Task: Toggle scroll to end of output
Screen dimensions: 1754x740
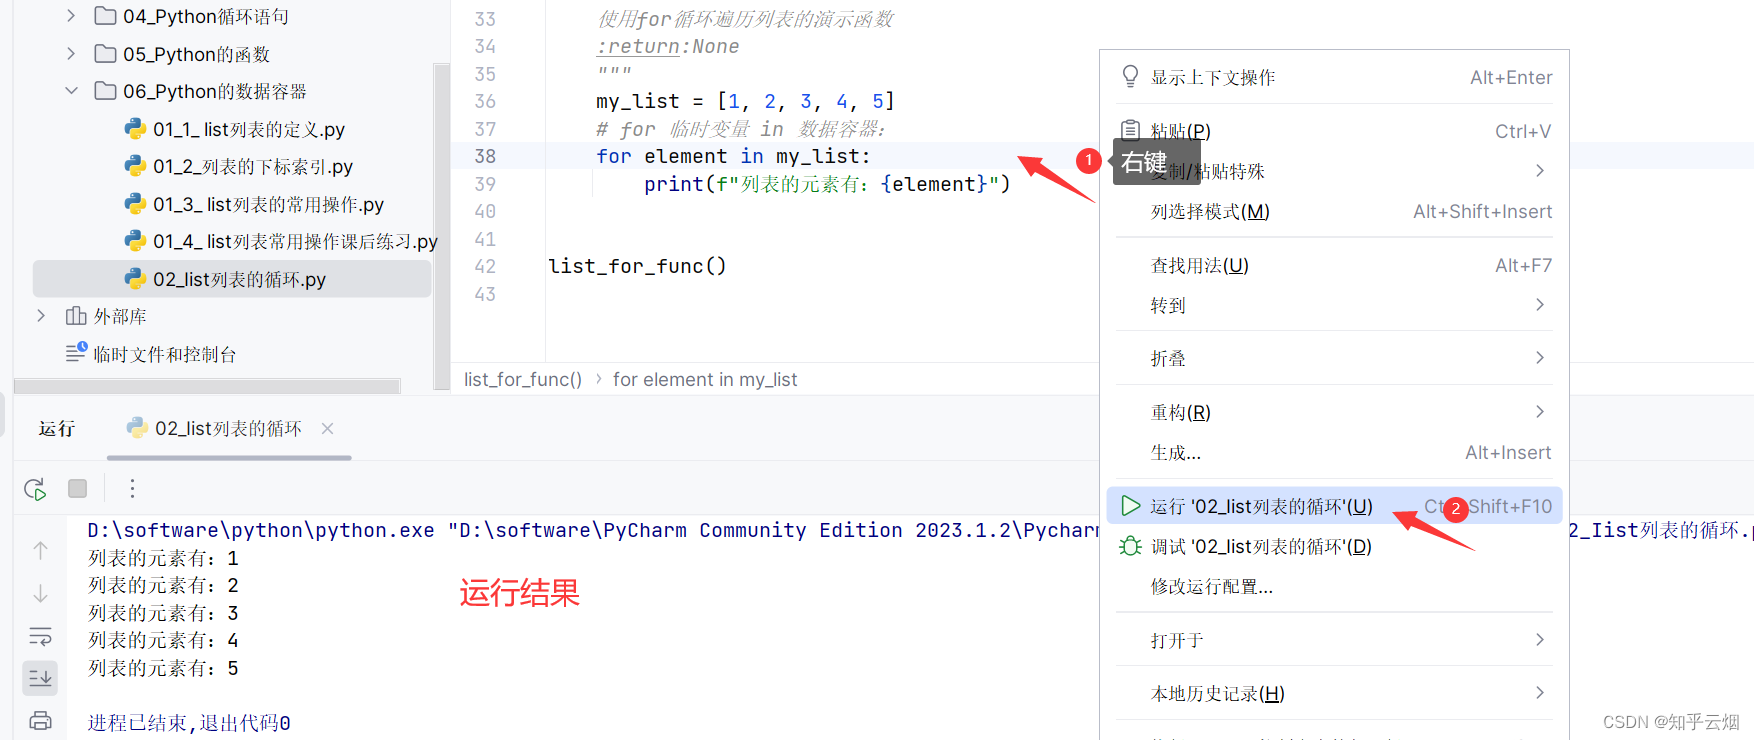Action: 40,678
